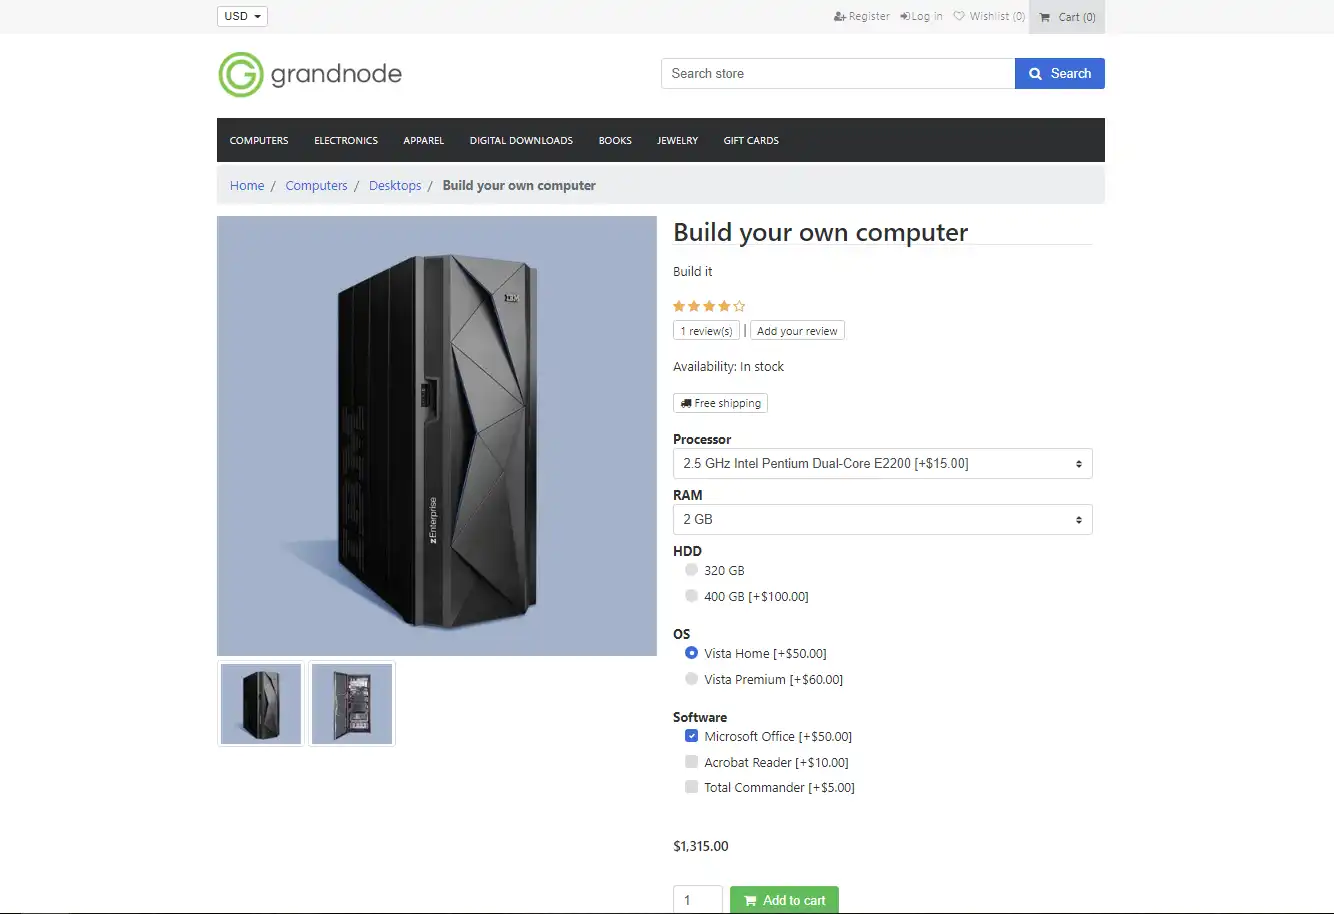Open the USD currency selector
This screenshot has height=914, width=1334.
242,17
